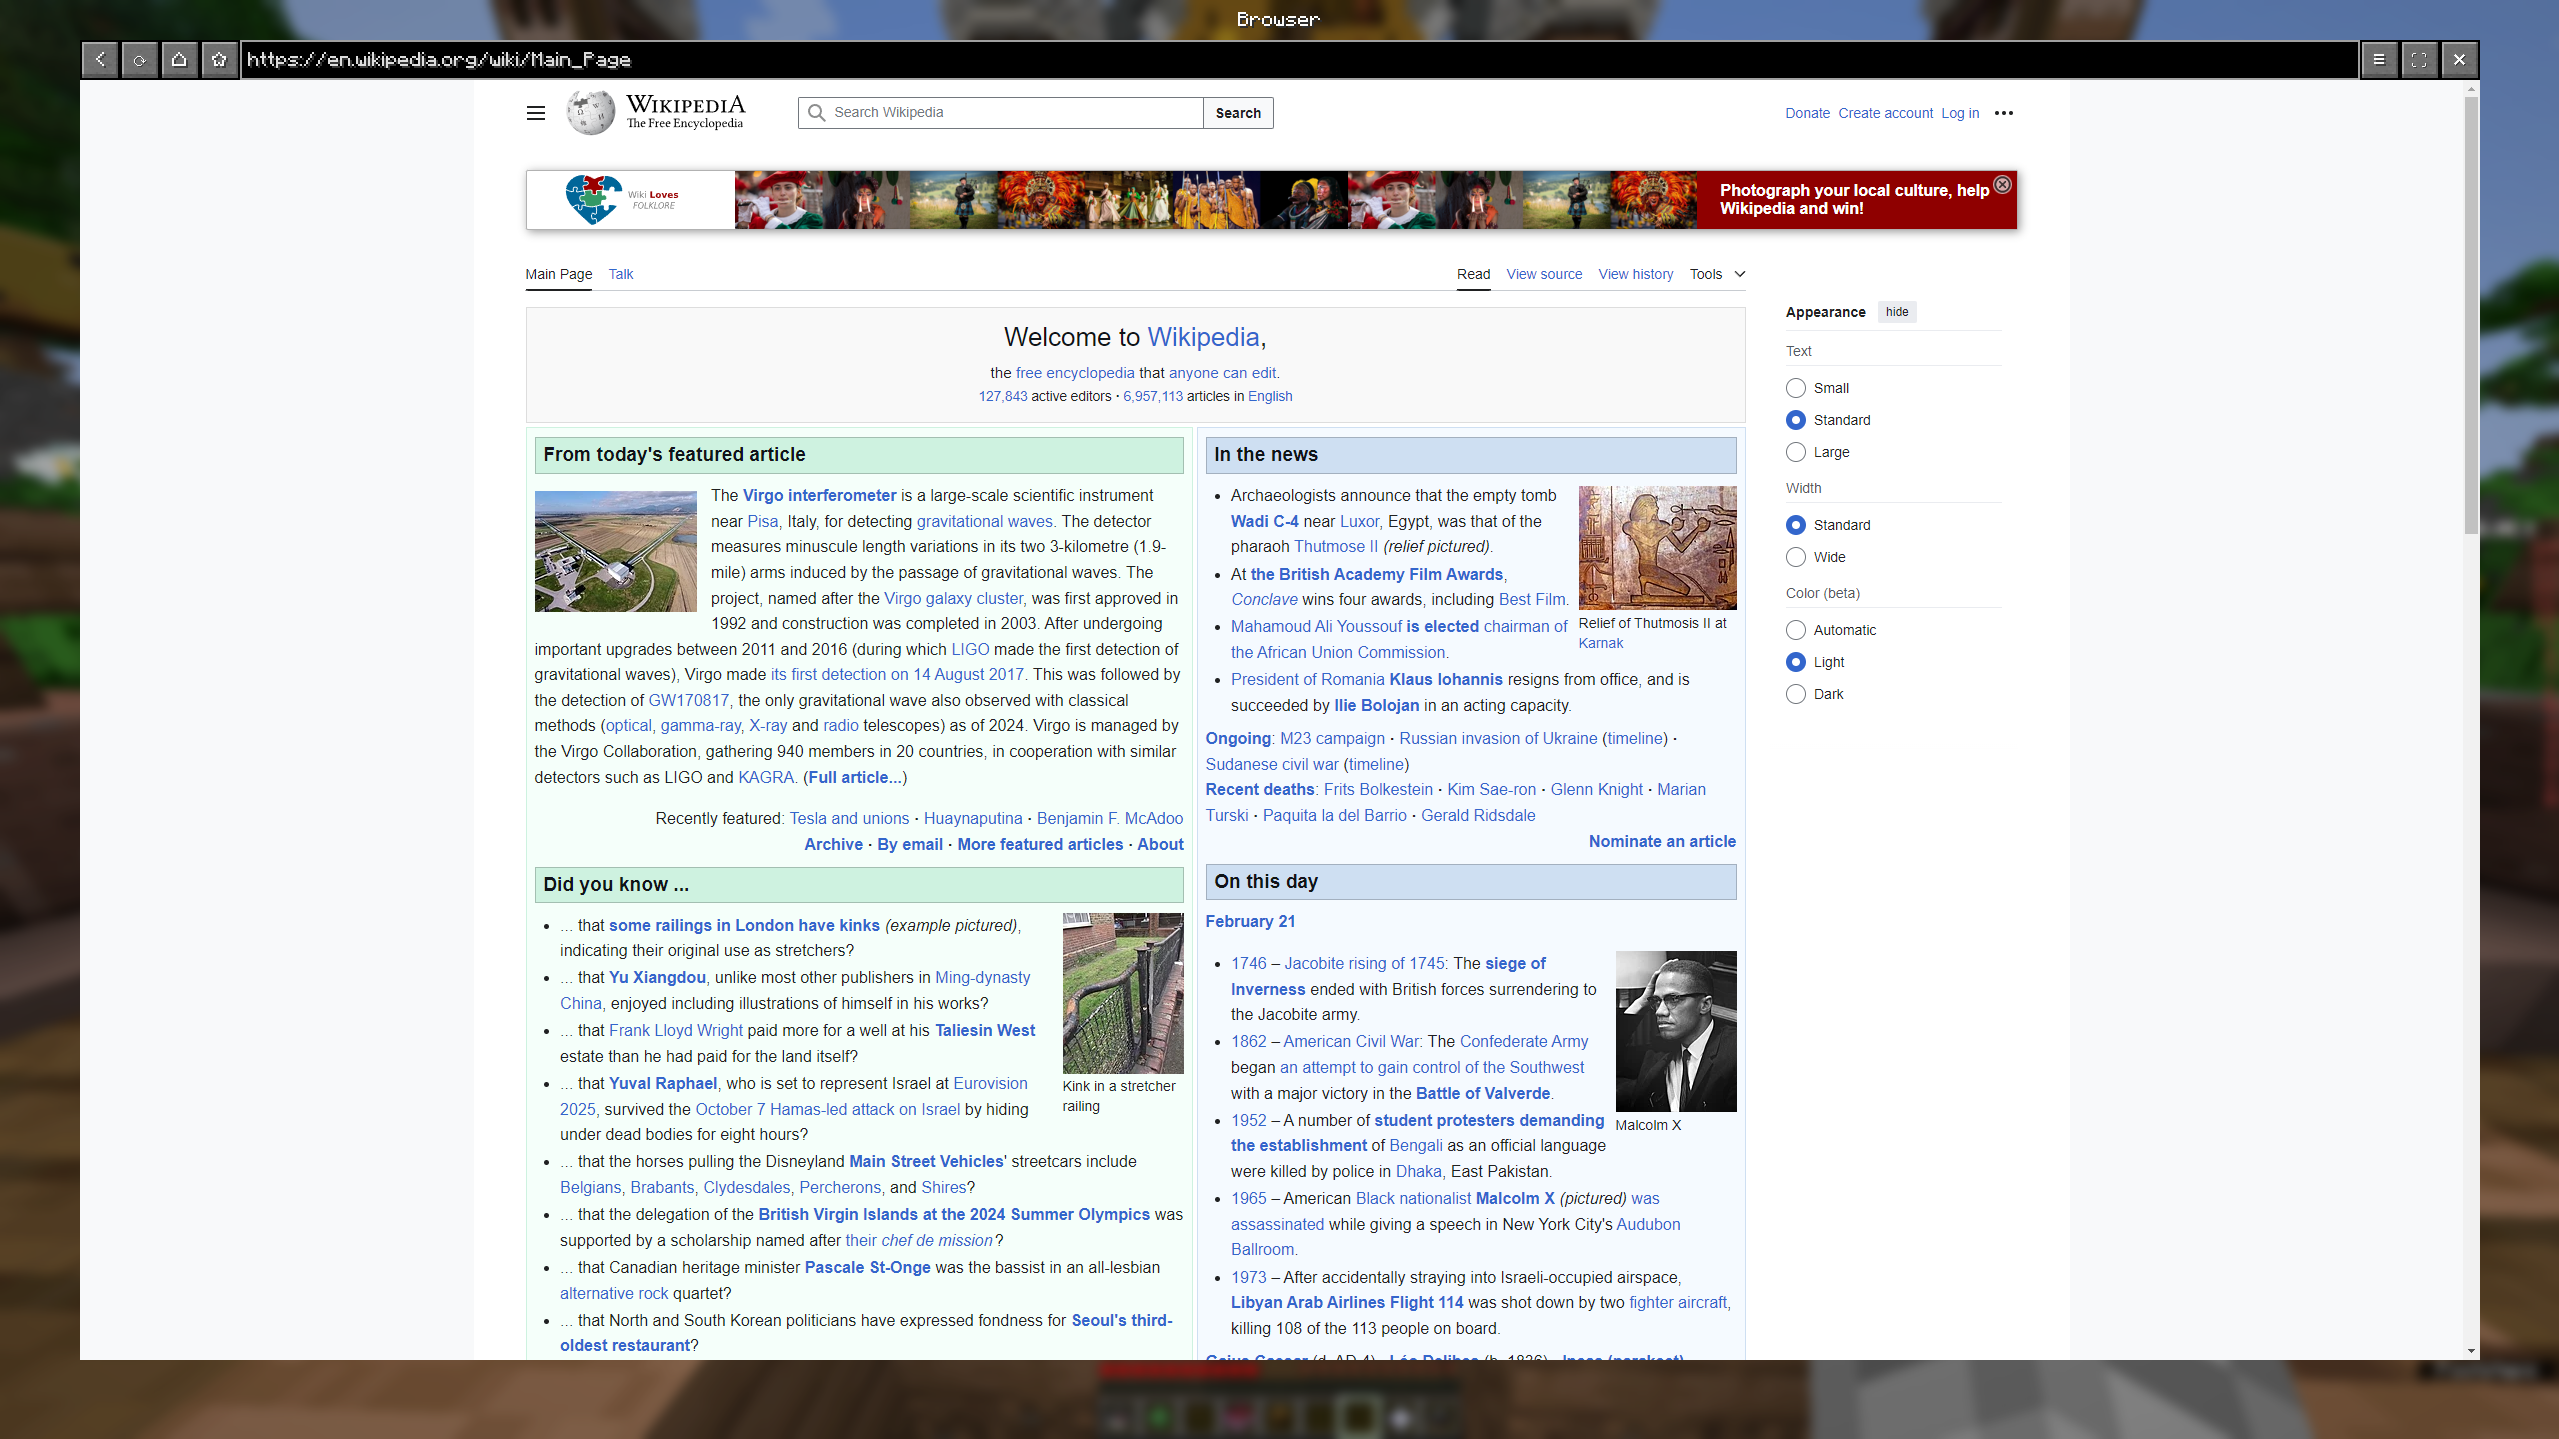This screenshot has height=1439, width=2559.
Task: Open the LIGO link
Action: pyautogui.click(x=970, y=649)
